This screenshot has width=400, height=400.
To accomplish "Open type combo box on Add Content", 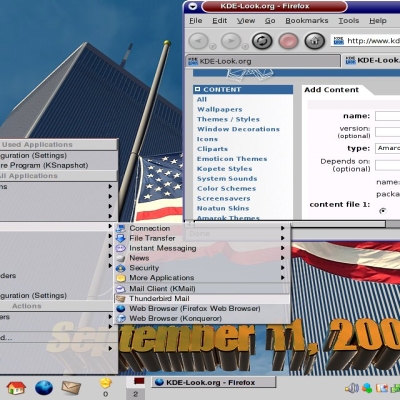I will pyautogui.click(x=388, y=148).
